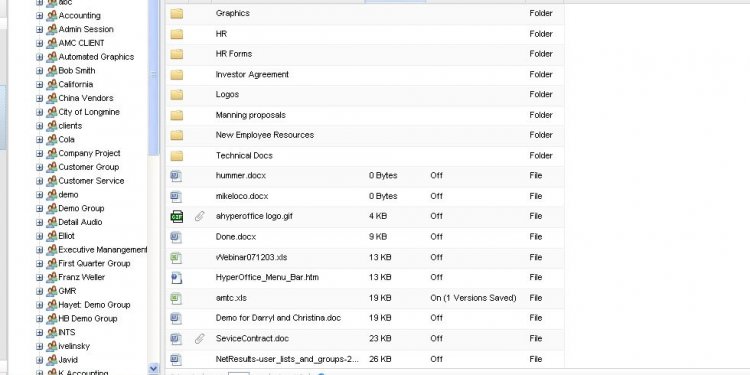The width and height of the screenshot is (750, 375).
Task: Click the Excel icon beside amtc.xls
Action: [176, 298]
